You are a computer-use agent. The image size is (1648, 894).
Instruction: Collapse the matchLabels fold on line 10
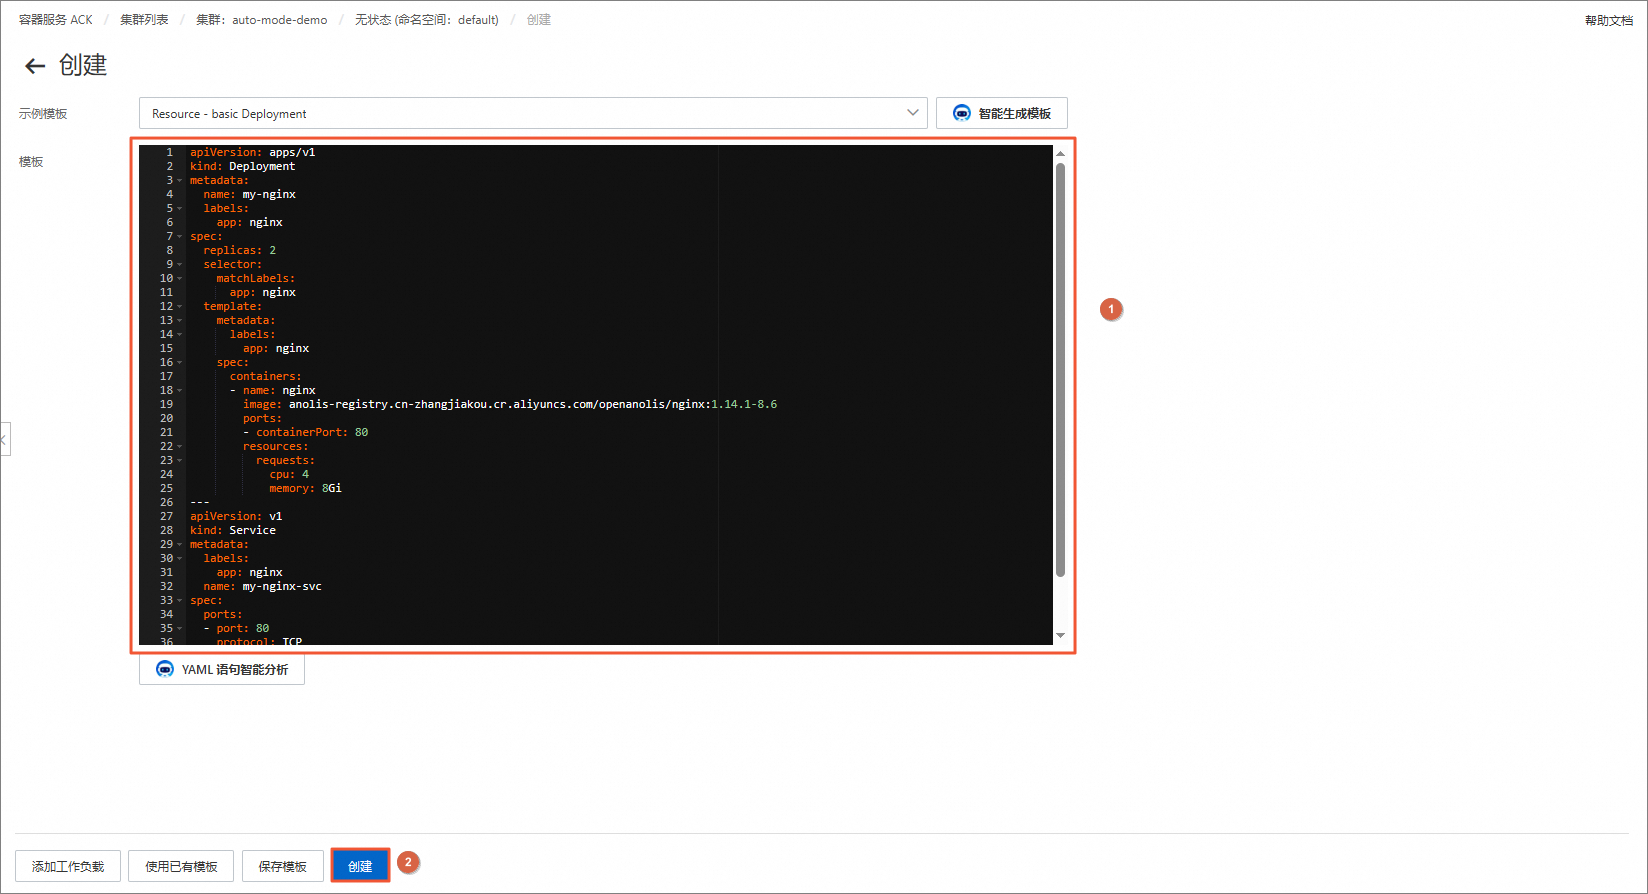(x=180, y=279)
